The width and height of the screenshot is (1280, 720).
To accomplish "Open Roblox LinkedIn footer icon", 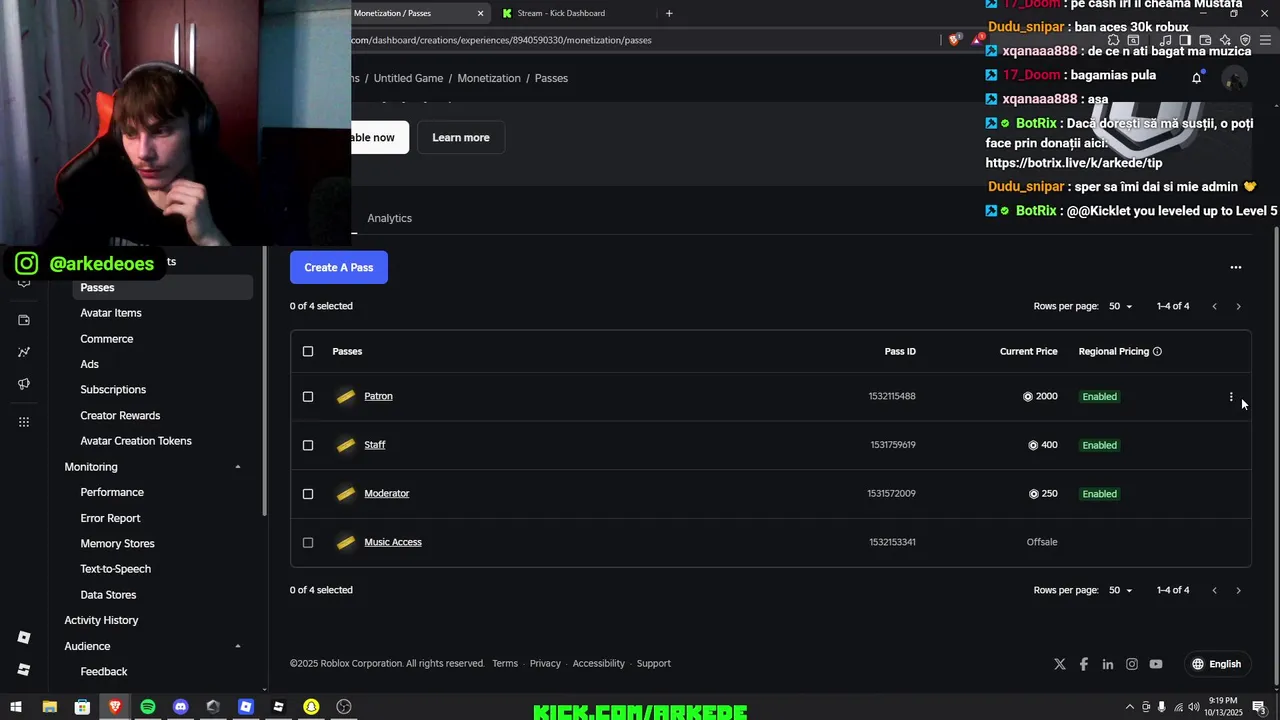I will (1108, 664).
